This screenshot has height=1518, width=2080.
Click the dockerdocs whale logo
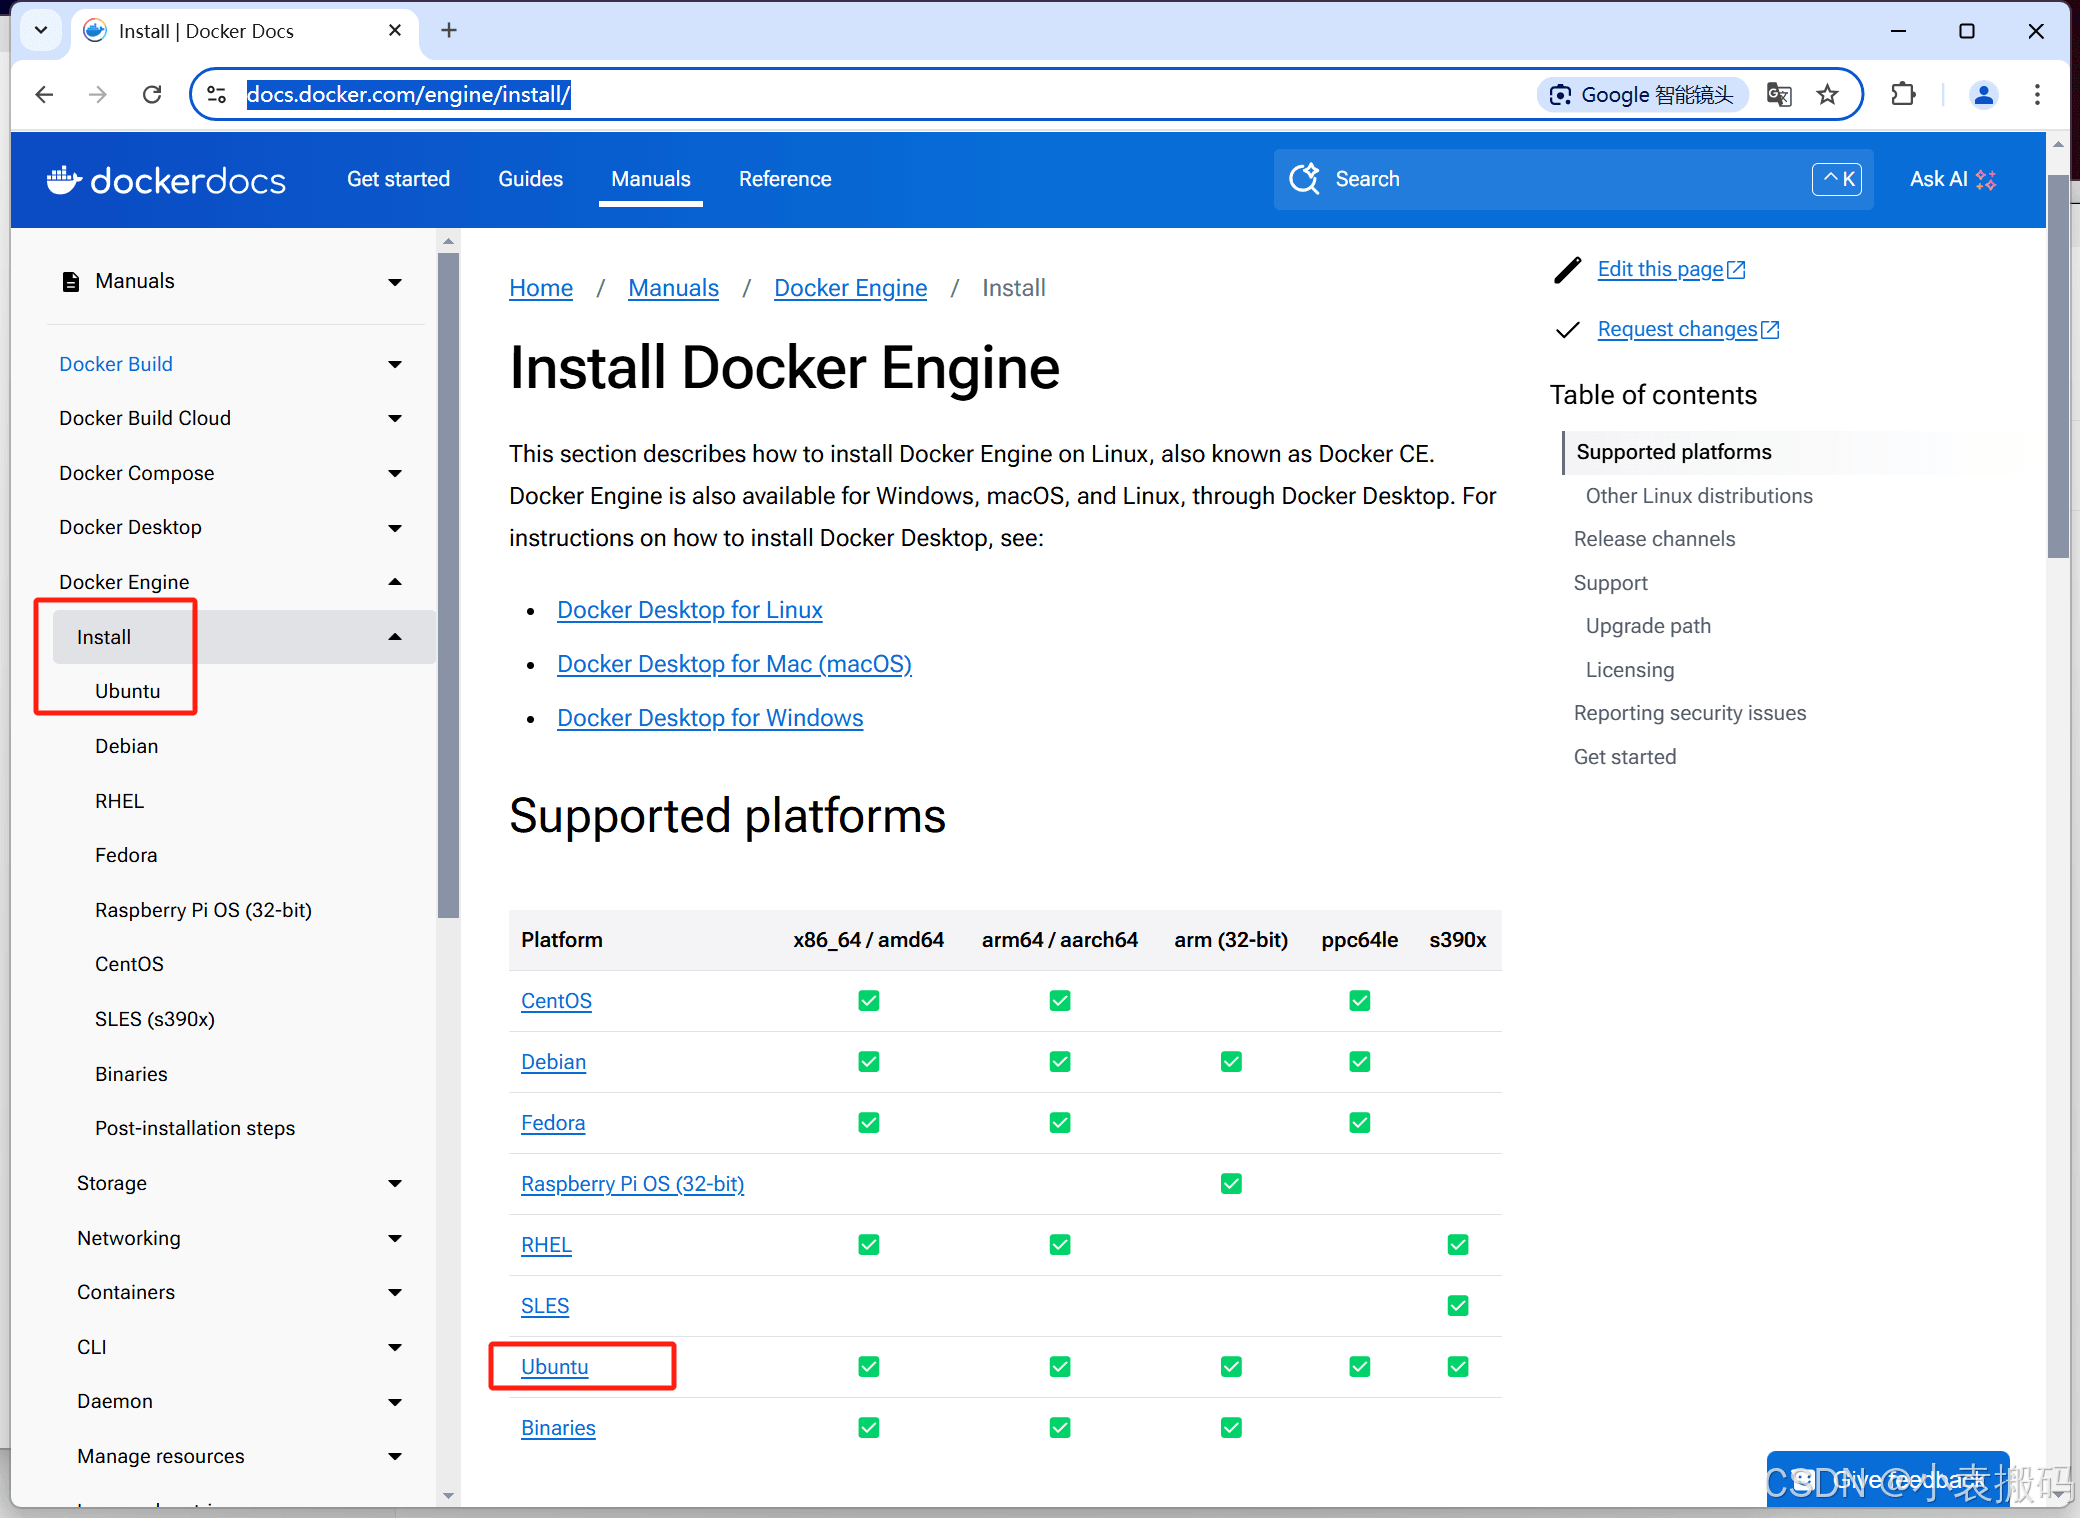[64, 180]
